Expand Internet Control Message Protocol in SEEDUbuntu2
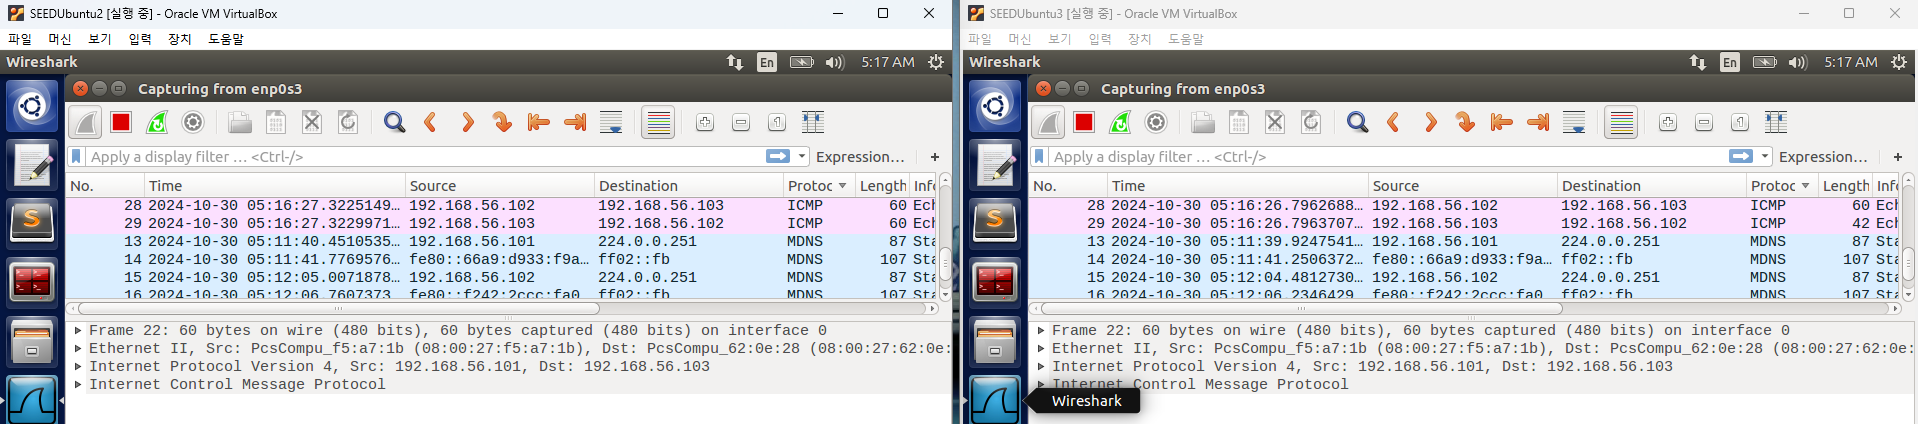1918x424 pixels. (x=78, y=384)
